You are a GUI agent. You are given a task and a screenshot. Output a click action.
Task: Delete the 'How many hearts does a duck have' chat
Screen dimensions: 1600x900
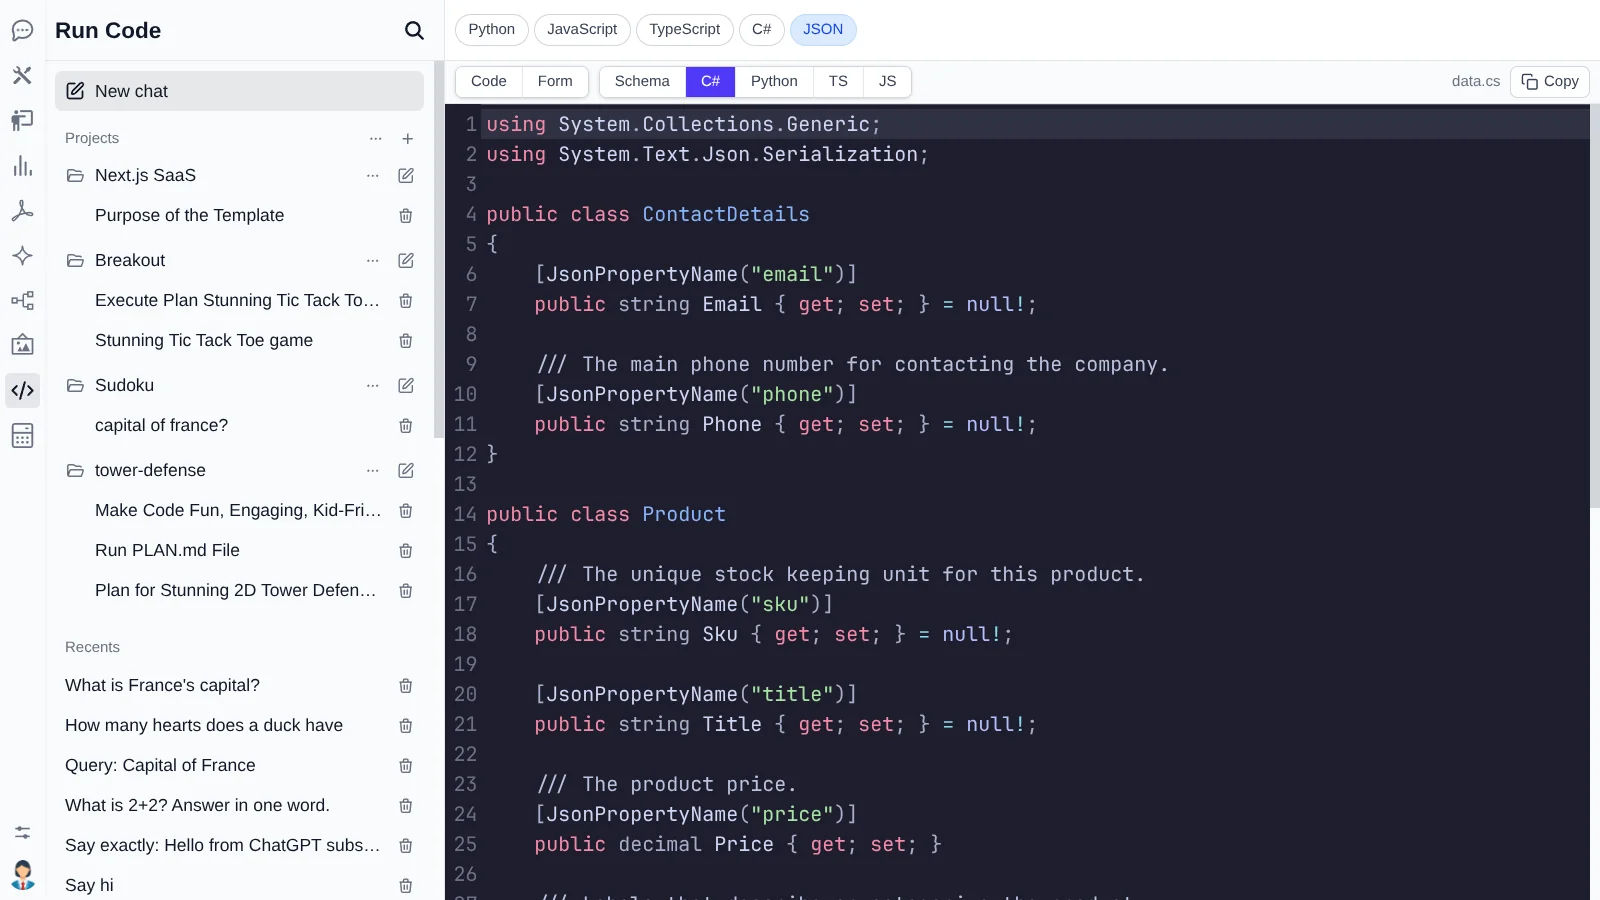click(406, 726)
